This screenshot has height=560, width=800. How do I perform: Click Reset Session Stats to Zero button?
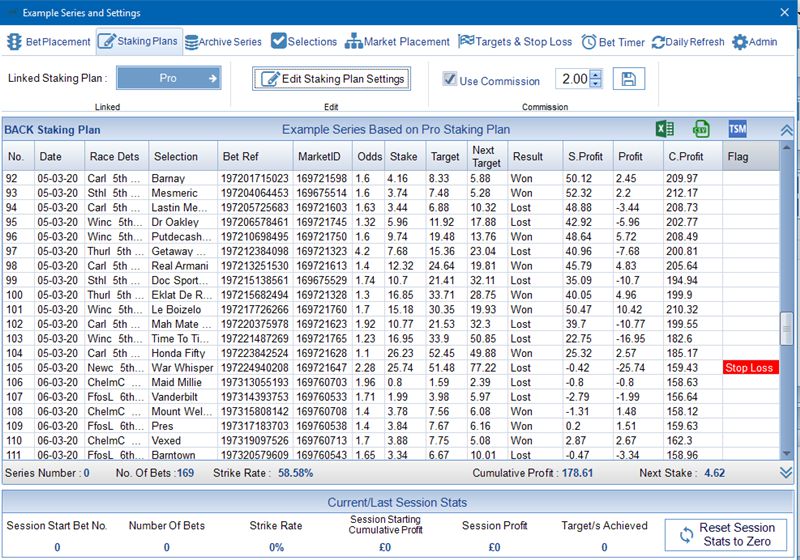(x=726, y=534)
